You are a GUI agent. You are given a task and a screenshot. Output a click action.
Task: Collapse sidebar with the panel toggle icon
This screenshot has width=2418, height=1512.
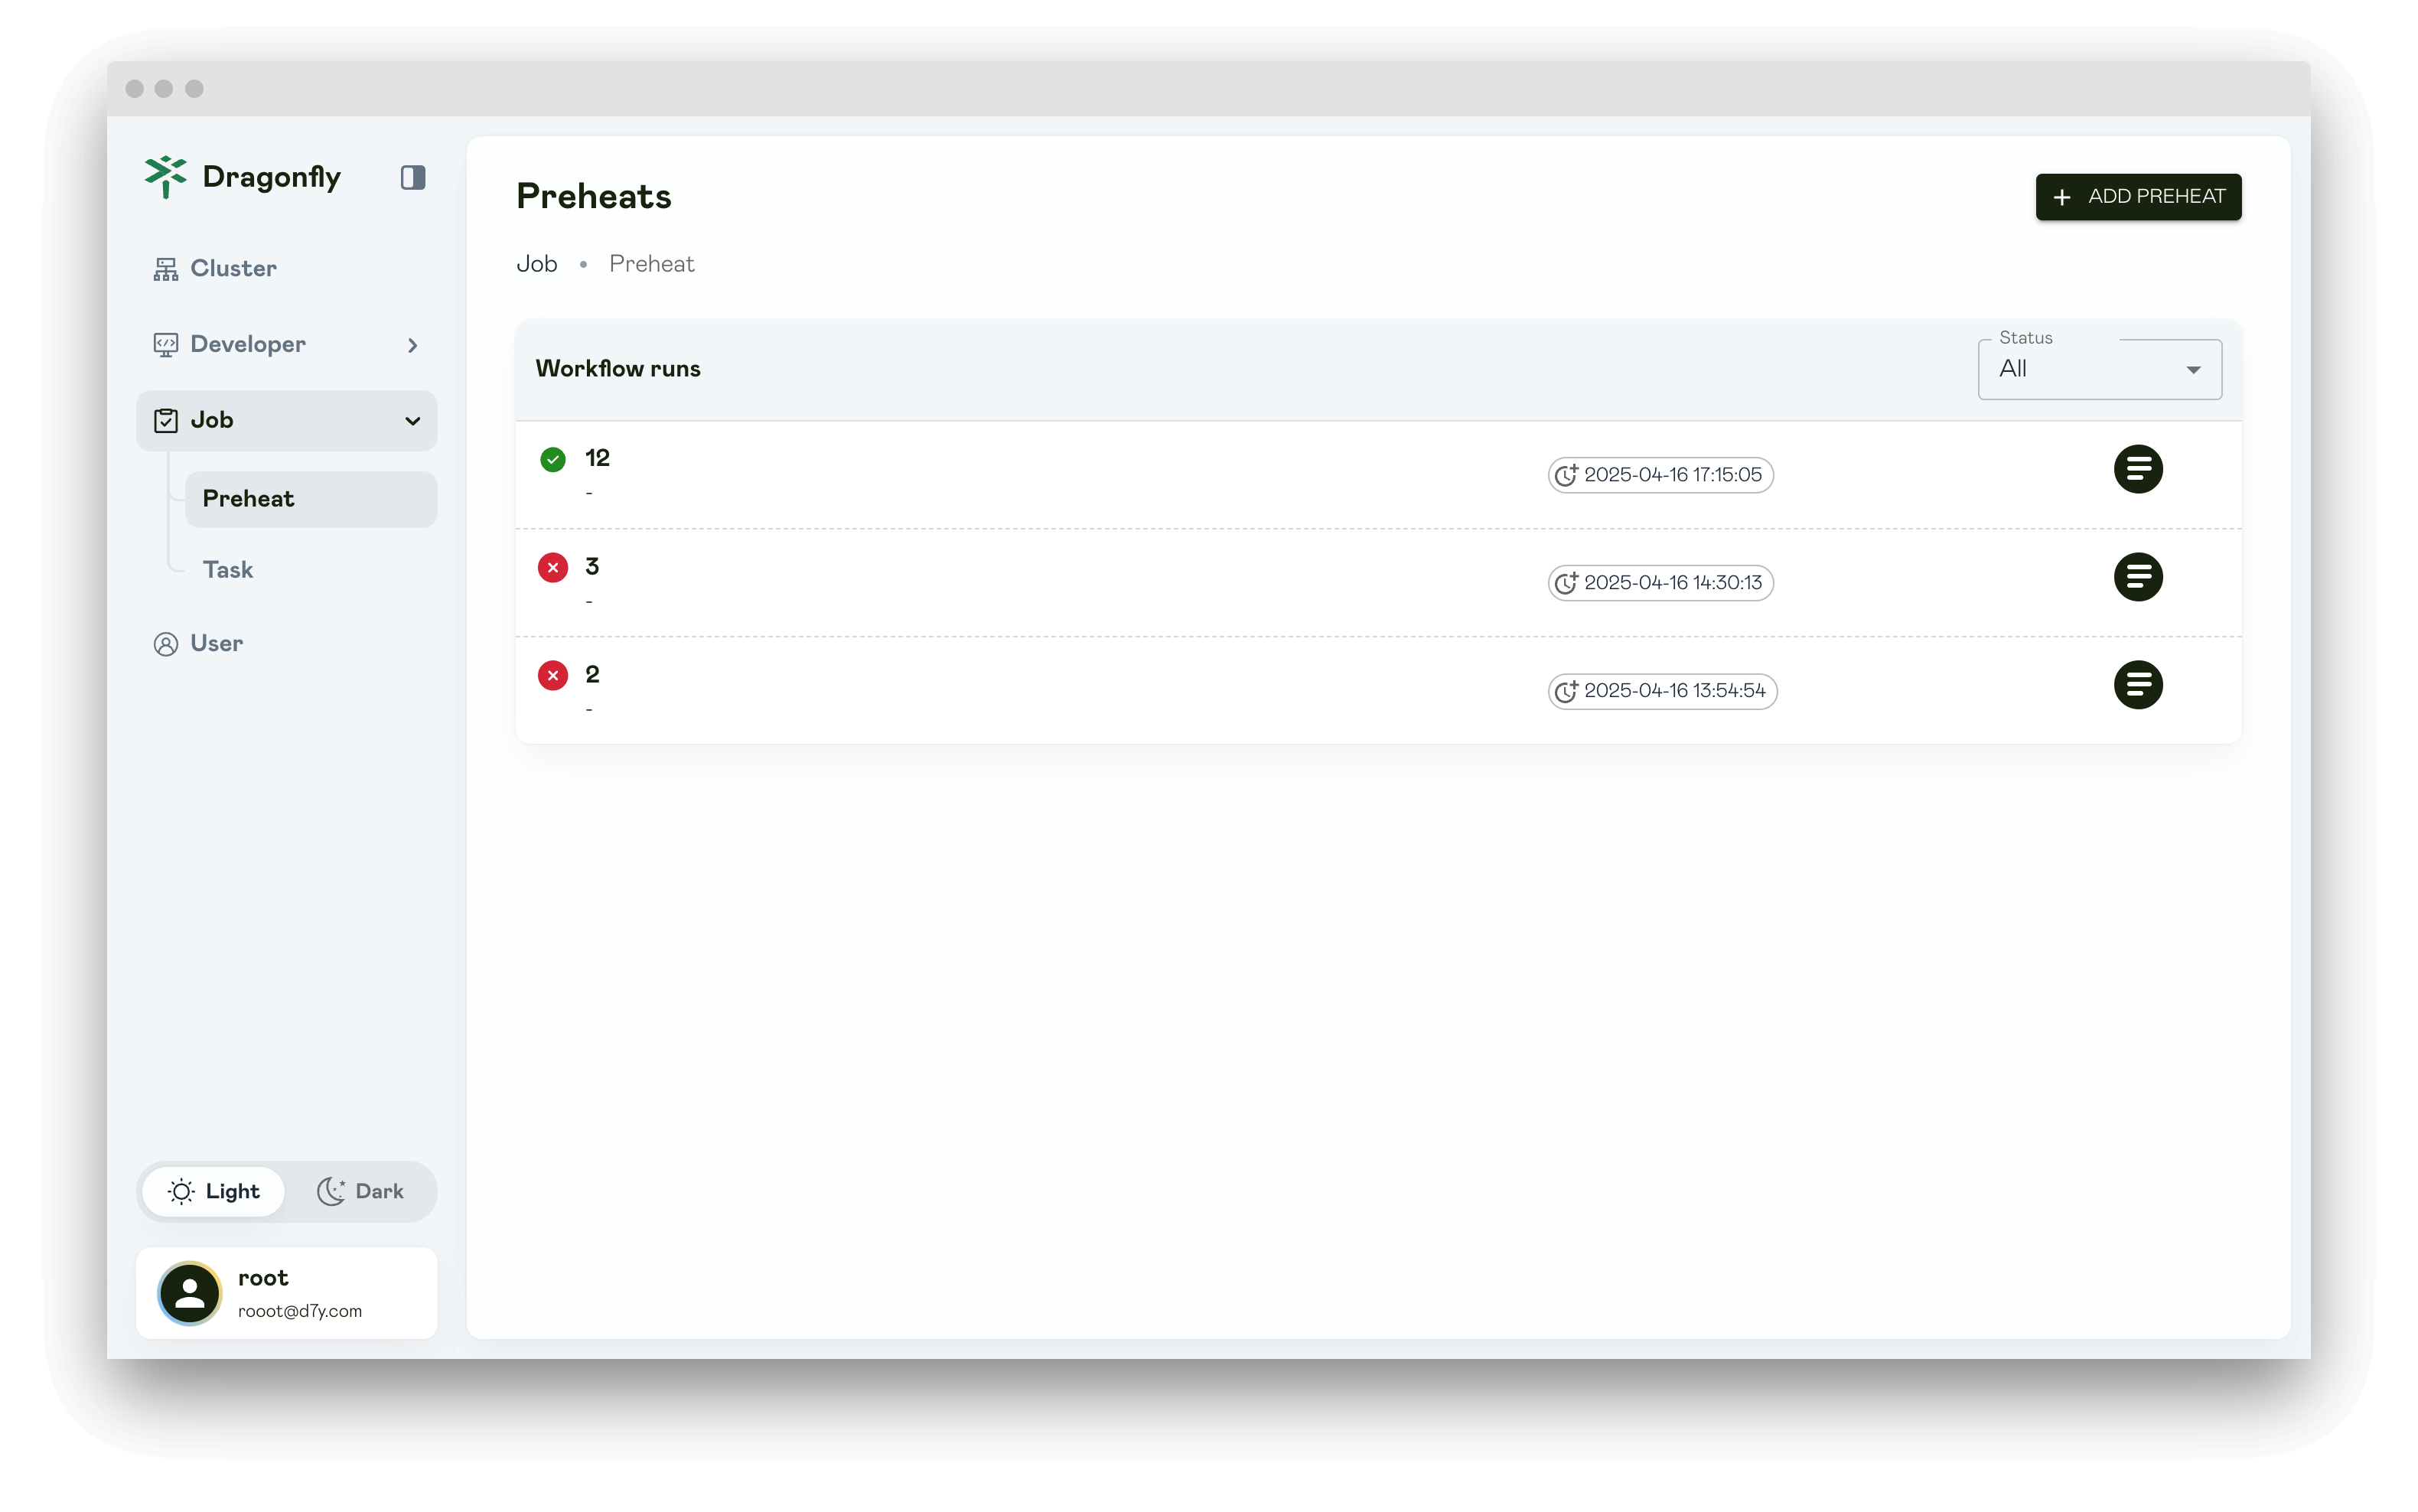click(412, 178)
